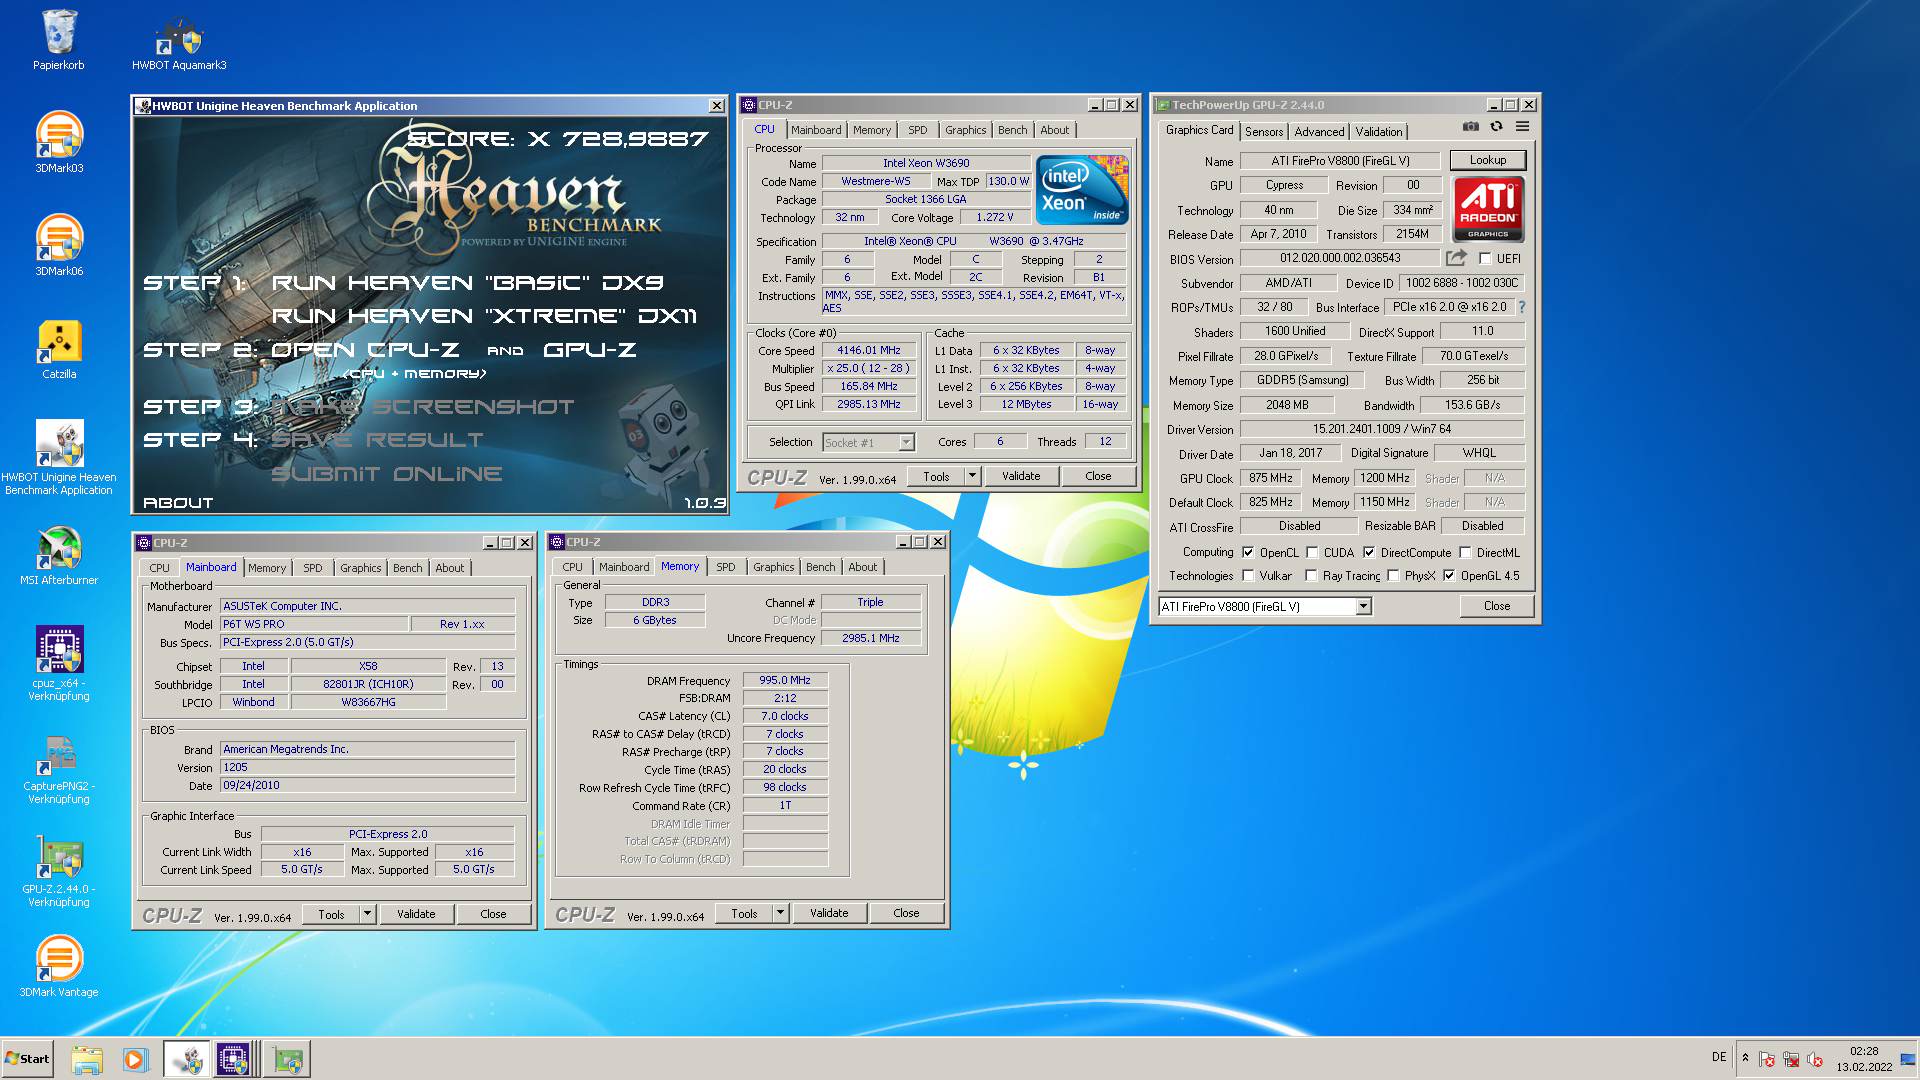Open the SPD tab in top CPU-Z window

coord(918,130)
